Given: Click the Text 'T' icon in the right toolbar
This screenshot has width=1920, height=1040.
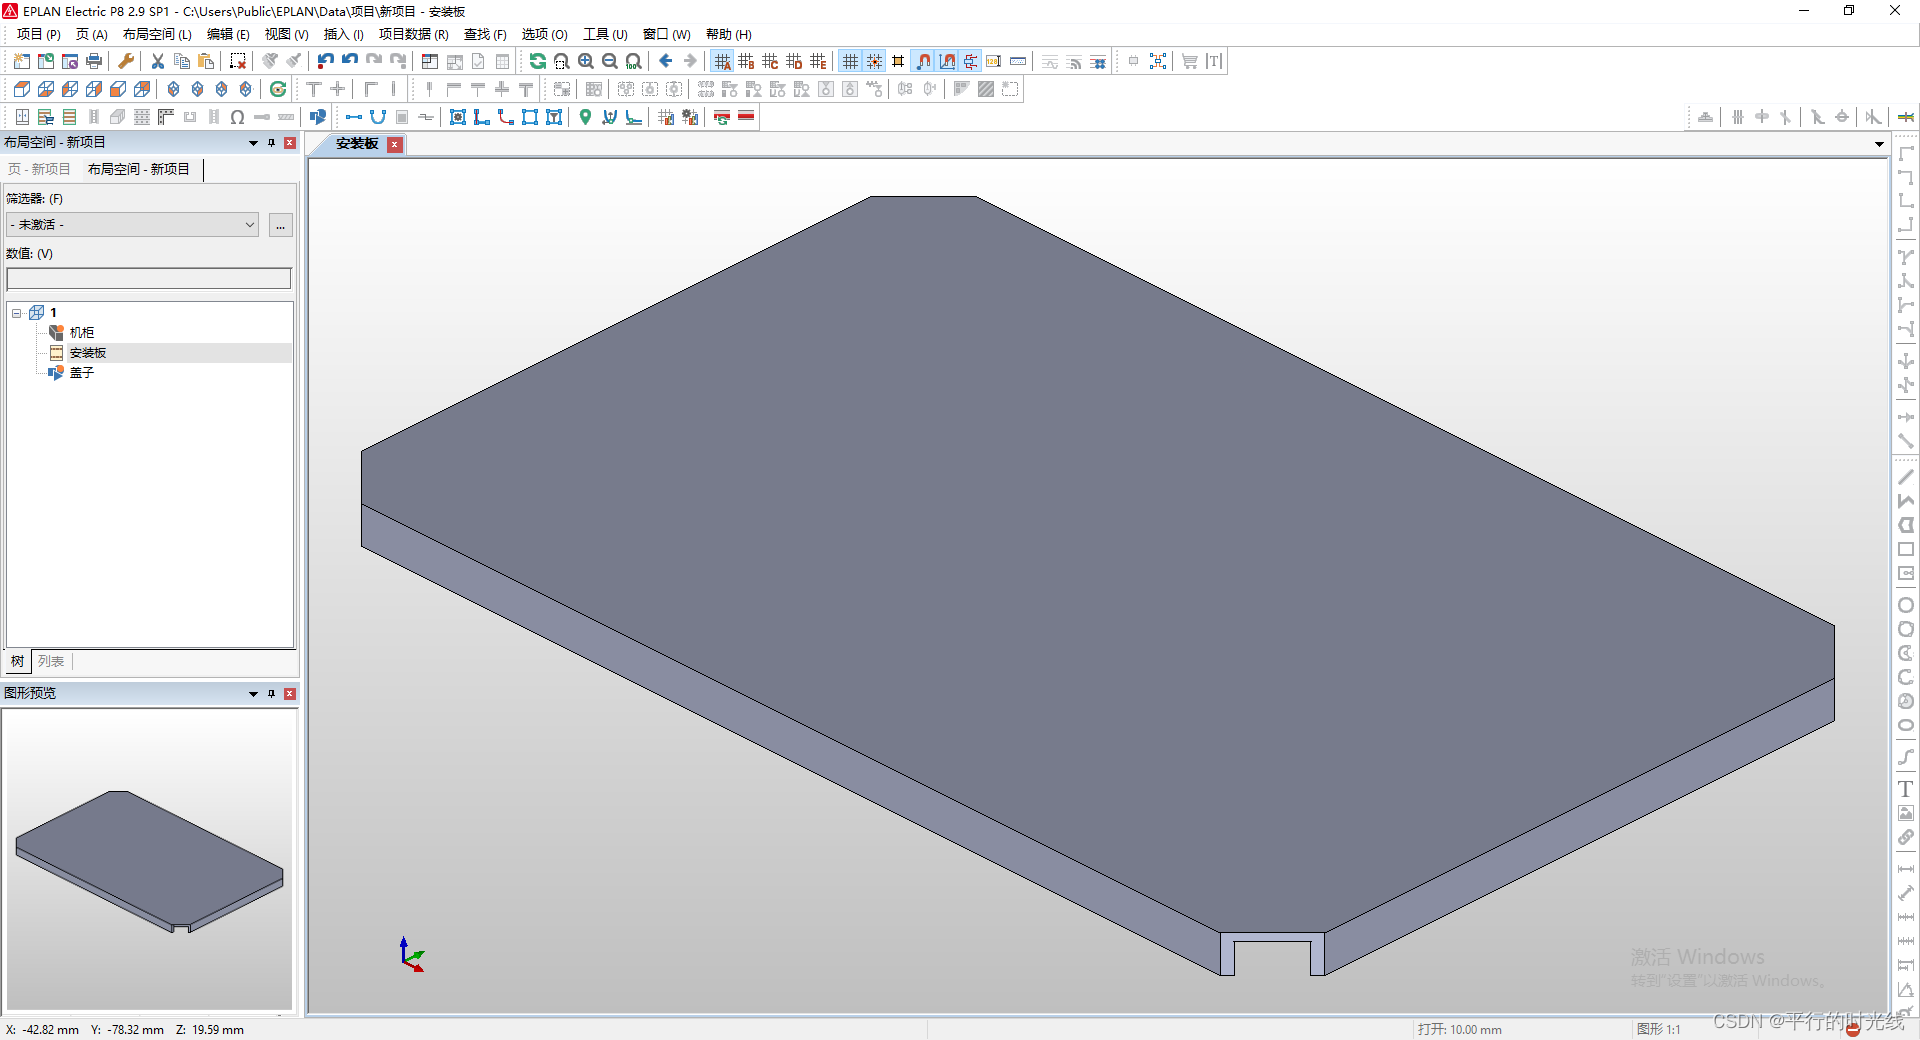Looking at the screenshot, I should pyautogui.click(x=1906, y=789).
